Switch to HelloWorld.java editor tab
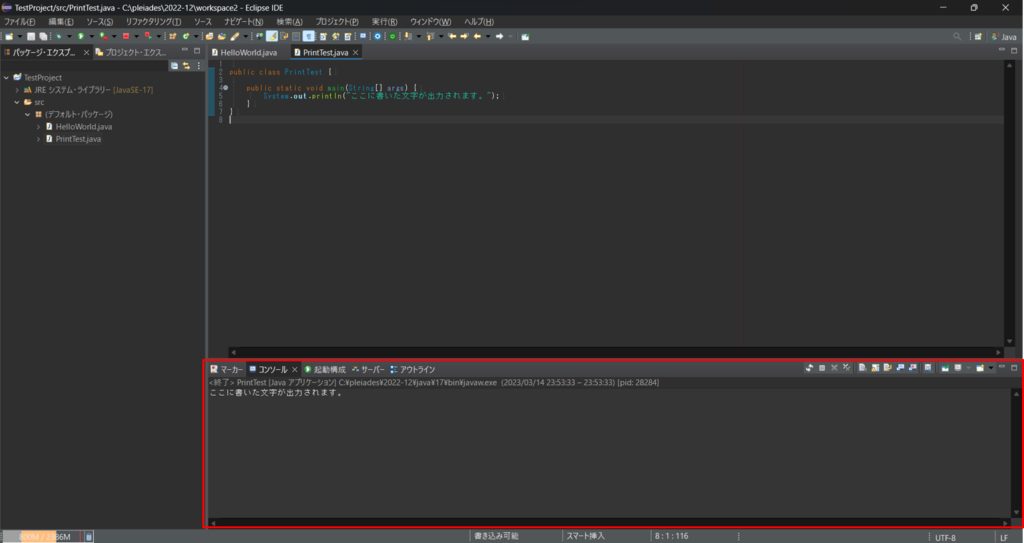 [247, 52]
